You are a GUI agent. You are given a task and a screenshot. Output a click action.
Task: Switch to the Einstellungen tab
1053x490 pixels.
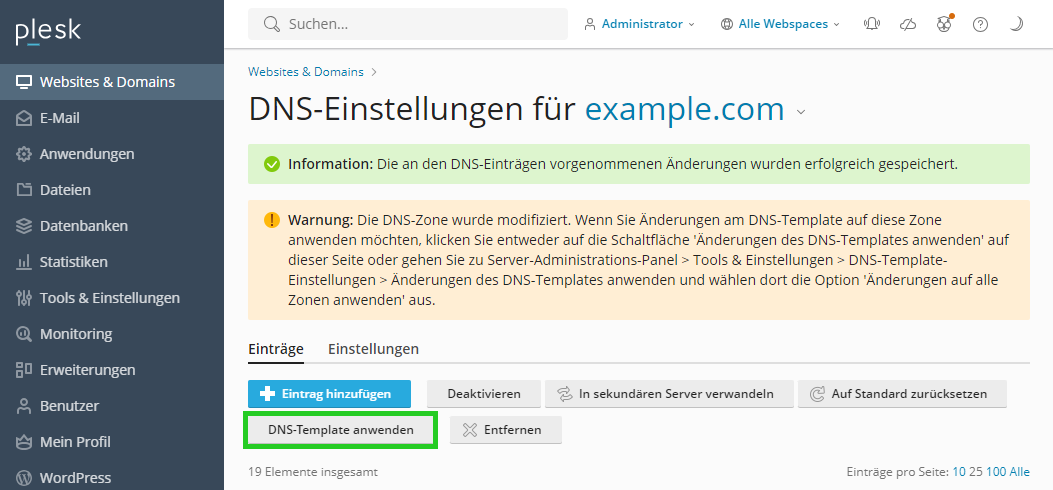point(373,349)
